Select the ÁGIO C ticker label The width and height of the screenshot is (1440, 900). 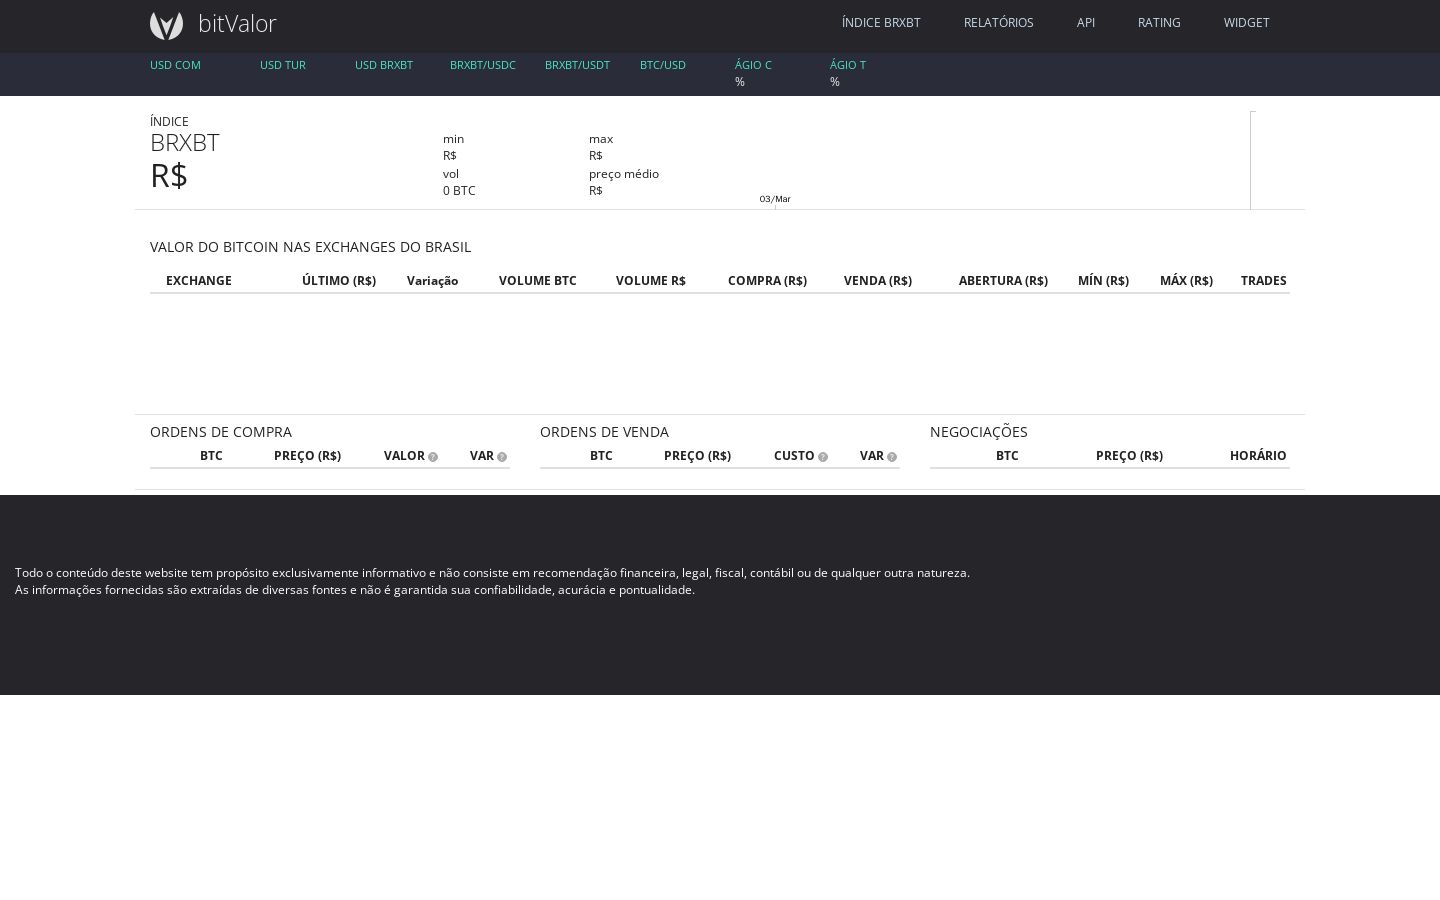click(753, 65)
